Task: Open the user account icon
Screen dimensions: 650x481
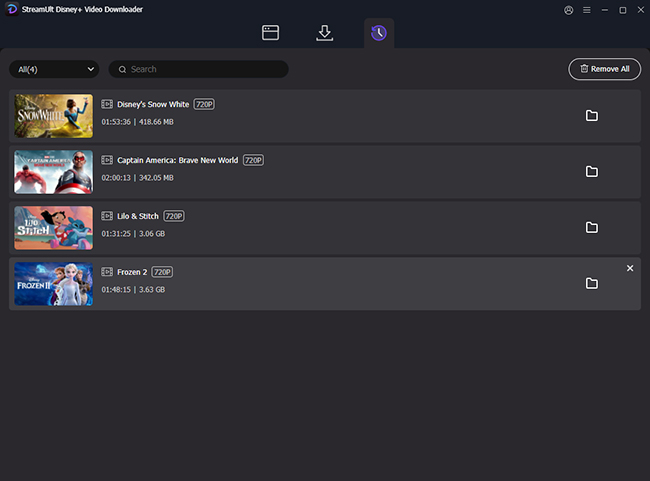Action: pos(569,10)
